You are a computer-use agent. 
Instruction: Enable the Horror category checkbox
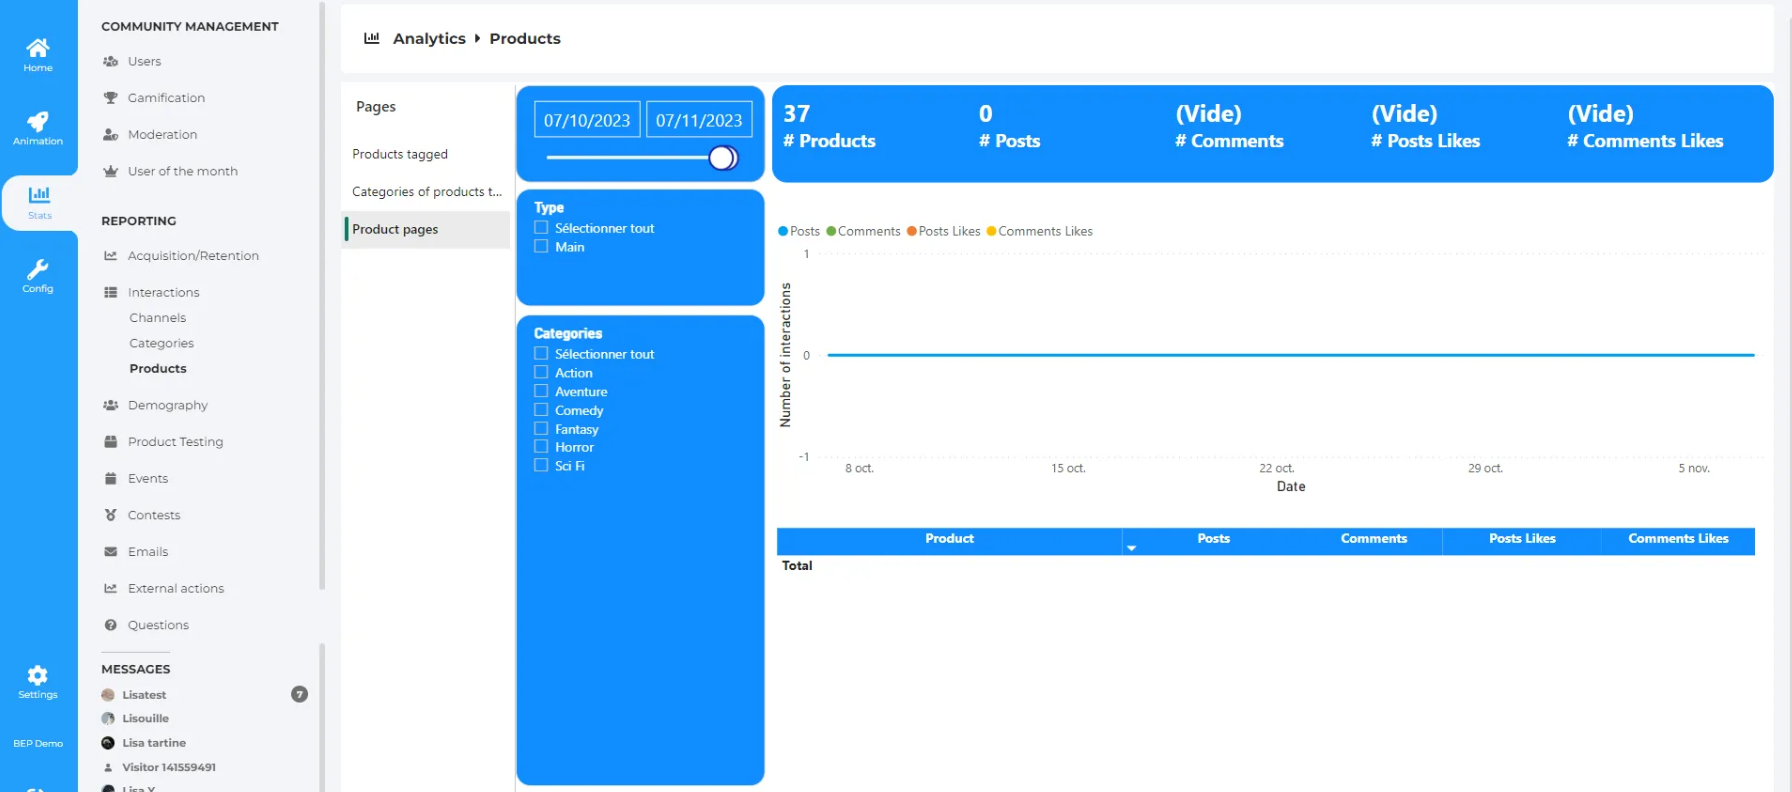tap(541, 447)
